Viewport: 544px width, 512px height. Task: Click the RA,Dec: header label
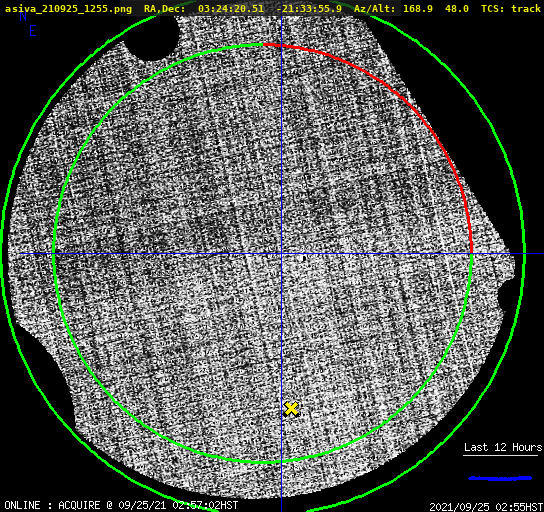[x=165, y=9]
